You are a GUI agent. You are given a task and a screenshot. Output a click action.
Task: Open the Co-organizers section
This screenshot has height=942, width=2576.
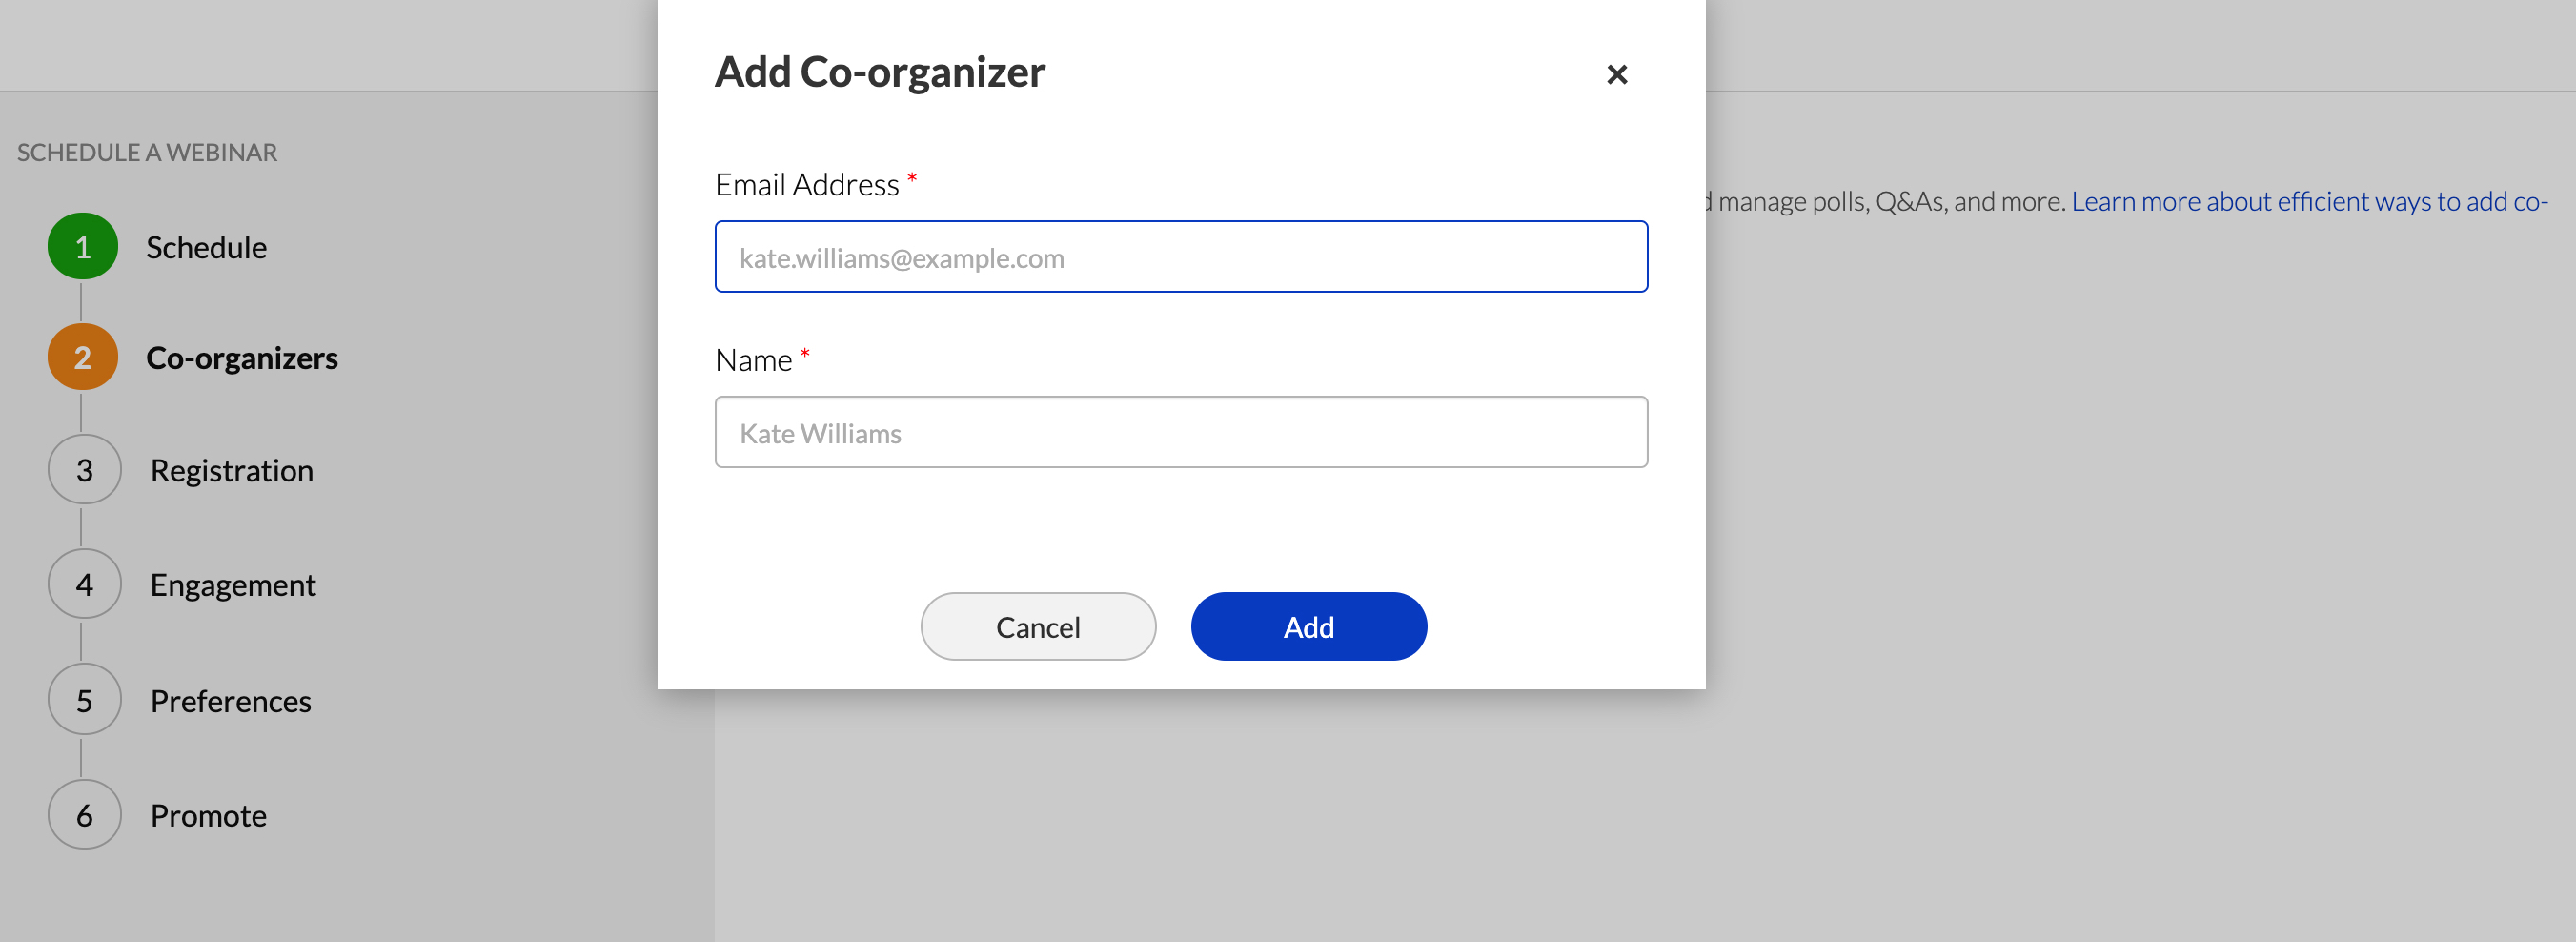coord(242,356)
